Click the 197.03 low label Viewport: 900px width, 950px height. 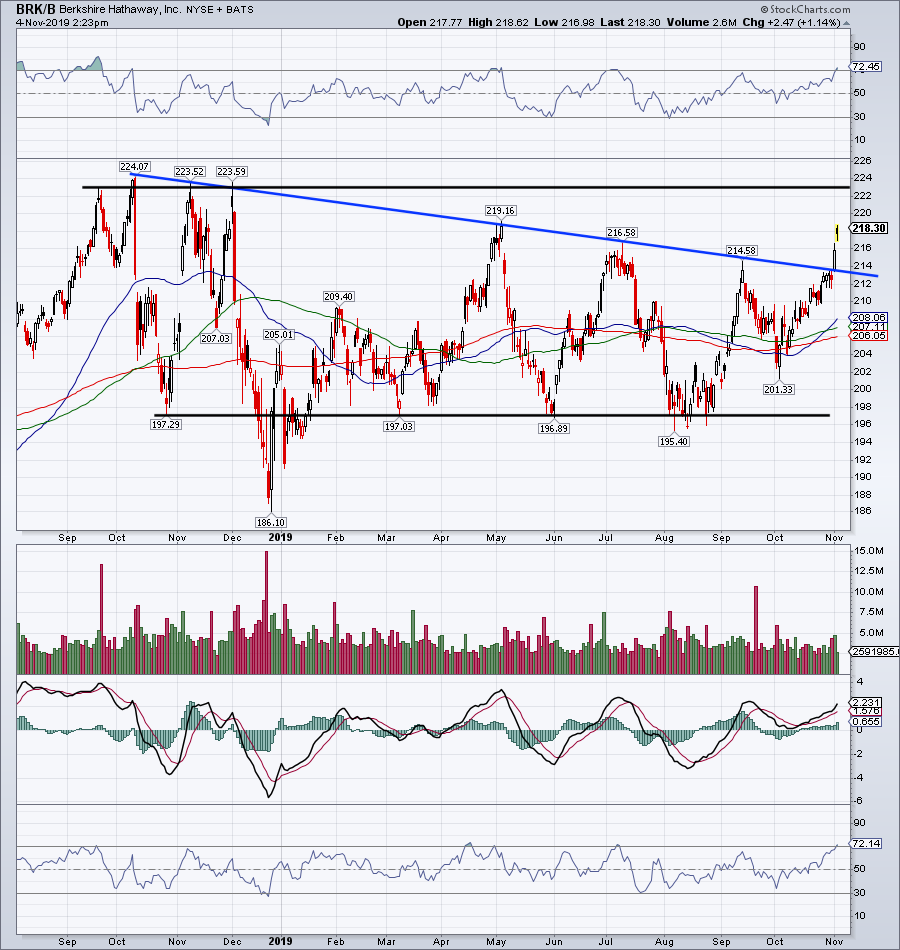398,427
